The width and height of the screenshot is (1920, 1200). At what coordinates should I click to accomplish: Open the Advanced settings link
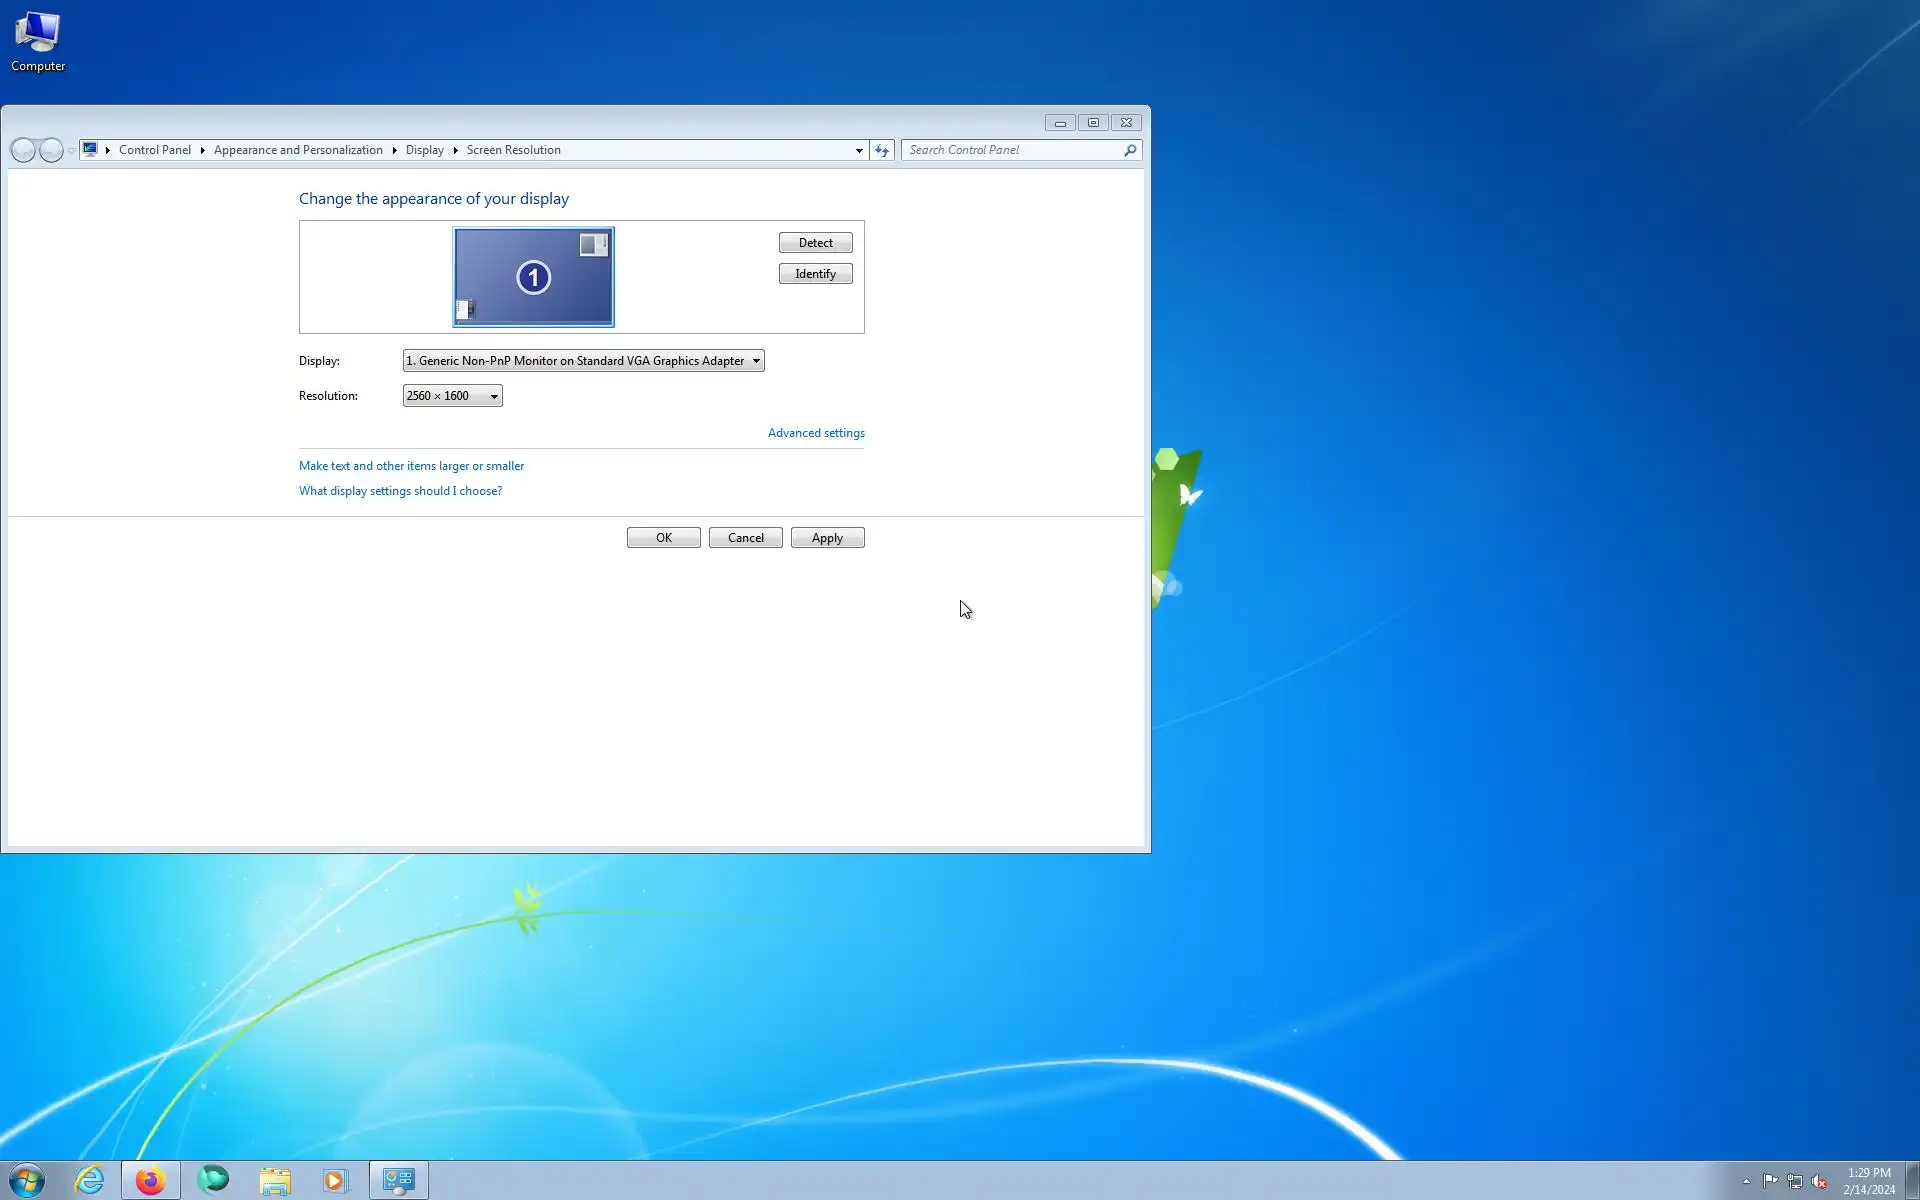816,433
